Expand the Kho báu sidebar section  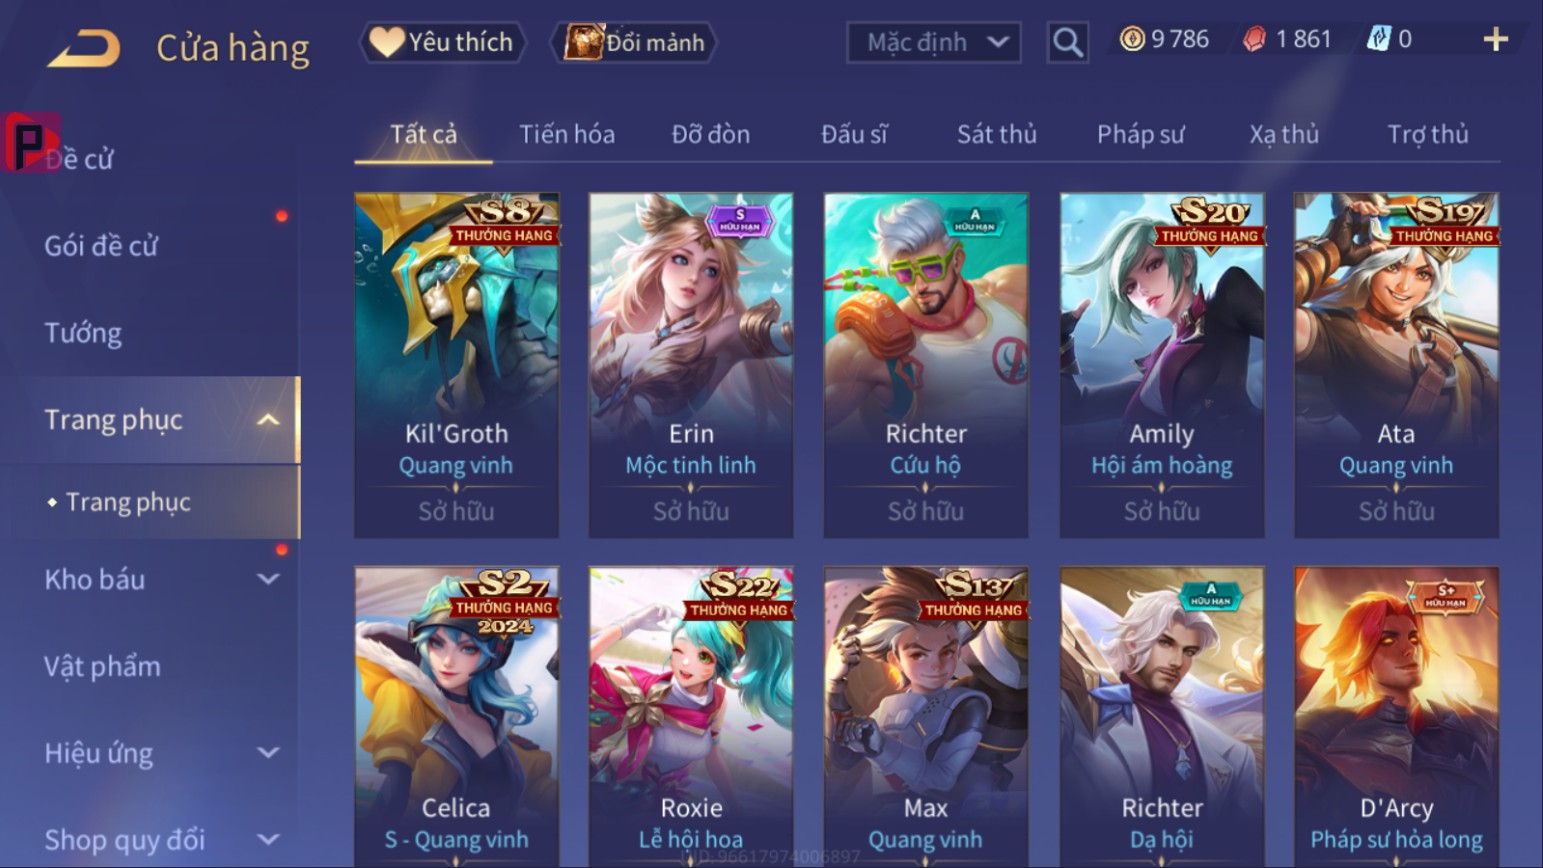(268, 579)
